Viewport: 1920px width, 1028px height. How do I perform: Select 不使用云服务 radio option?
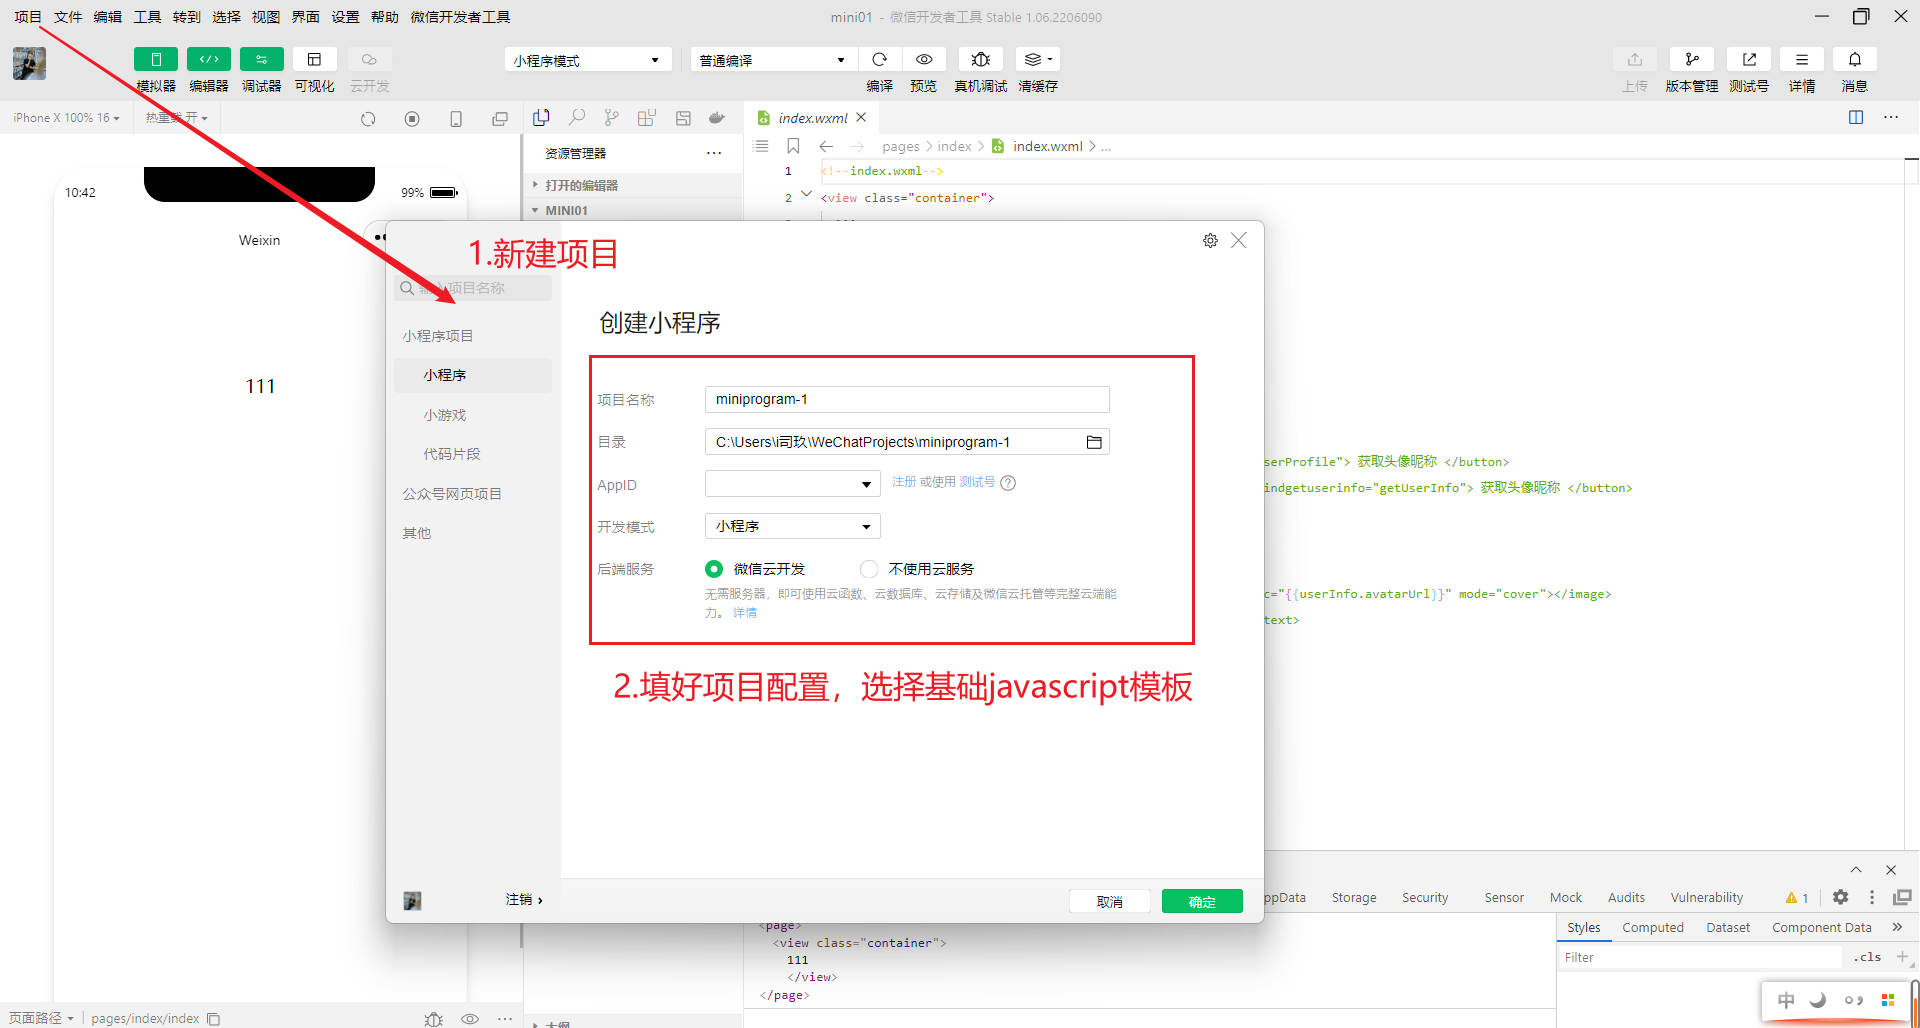coord(869,569)
